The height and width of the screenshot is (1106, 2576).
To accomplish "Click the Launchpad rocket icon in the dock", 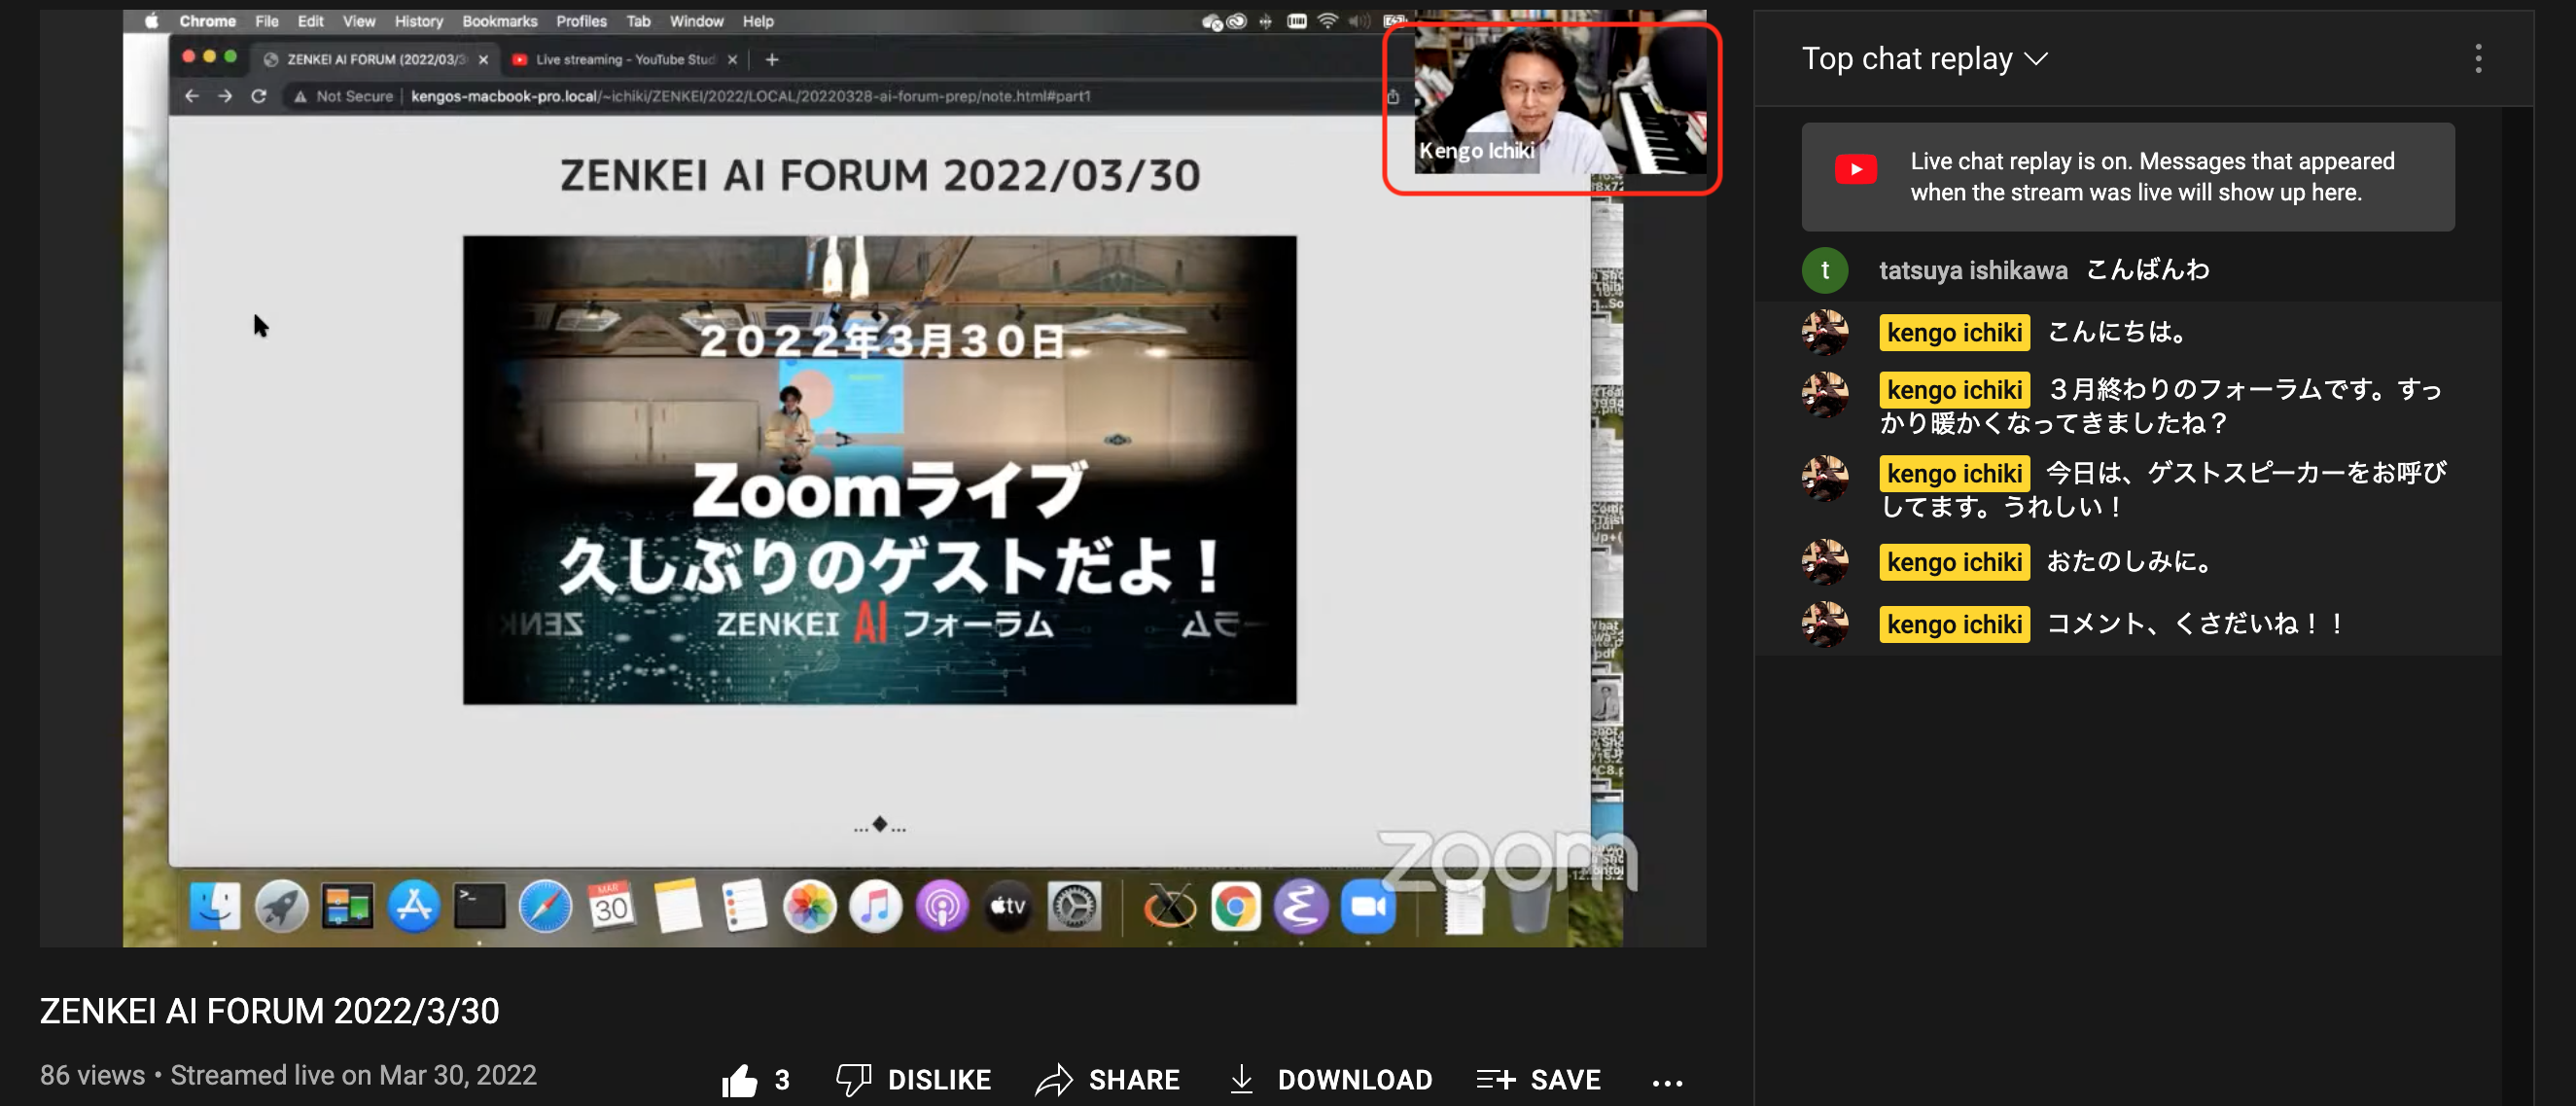I will [x=281, y=907].
